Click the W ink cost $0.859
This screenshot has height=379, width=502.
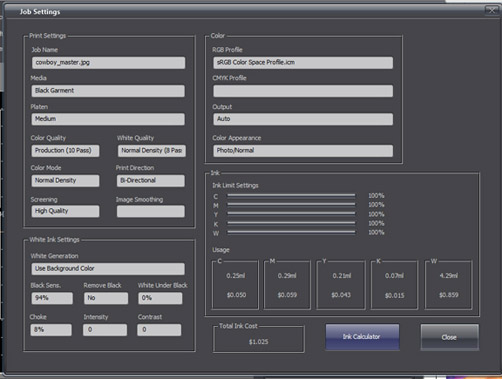449,295
